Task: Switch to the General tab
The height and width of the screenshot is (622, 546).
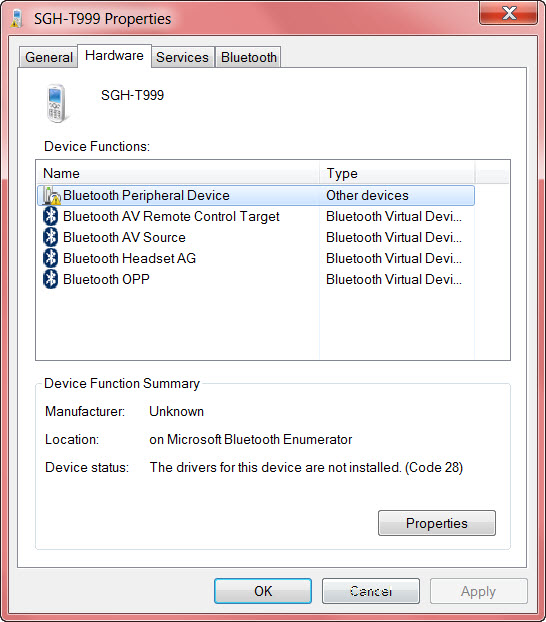Action: [x=48, y=58]
